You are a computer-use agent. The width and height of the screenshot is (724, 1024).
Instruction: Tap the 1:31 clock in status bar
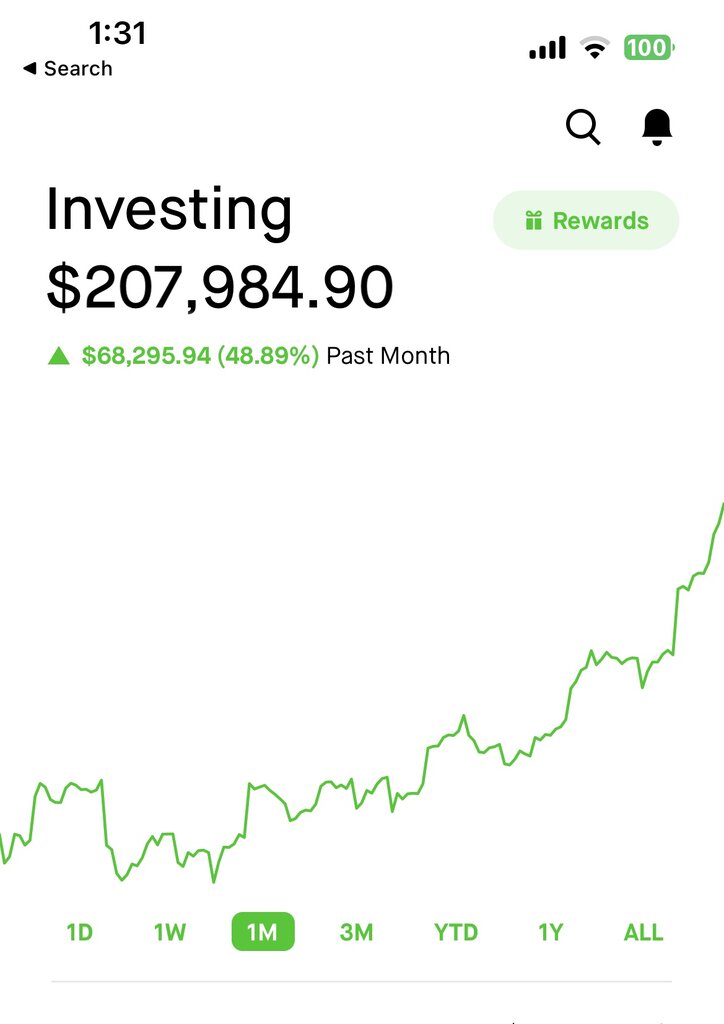pos(117,33)
